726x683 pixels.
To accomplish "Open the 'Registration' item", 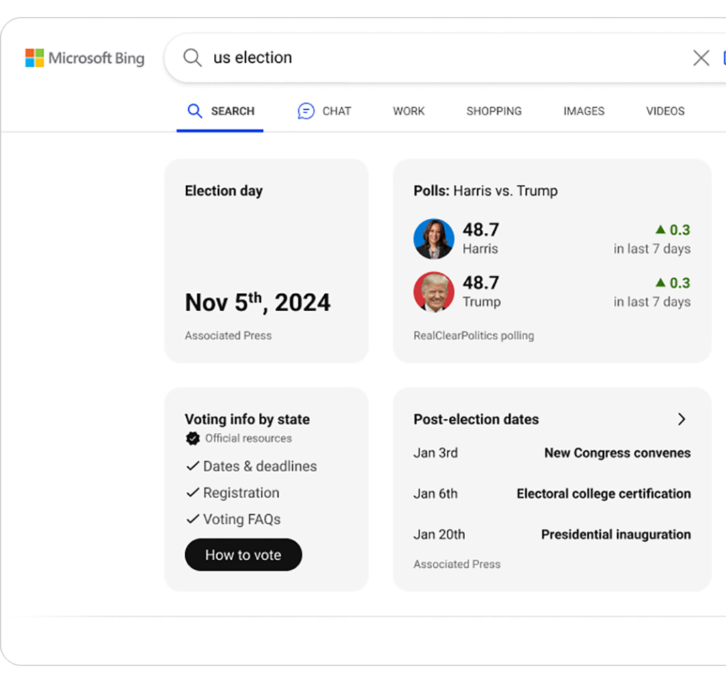I will click(x=241, y=493).
